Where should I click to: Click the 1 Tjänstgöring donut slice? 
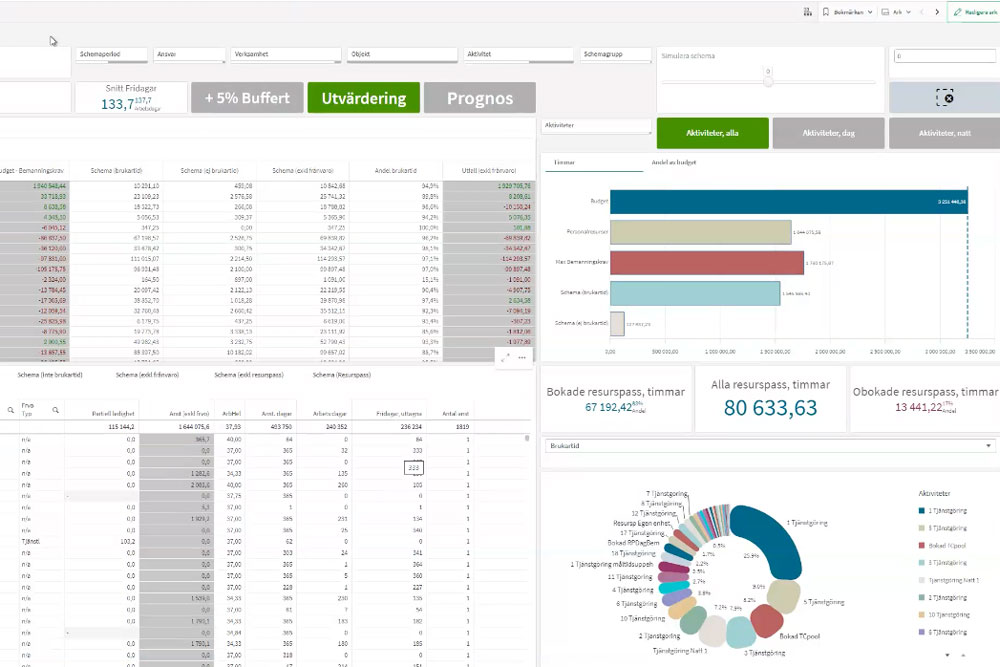(x=770, y=539)
